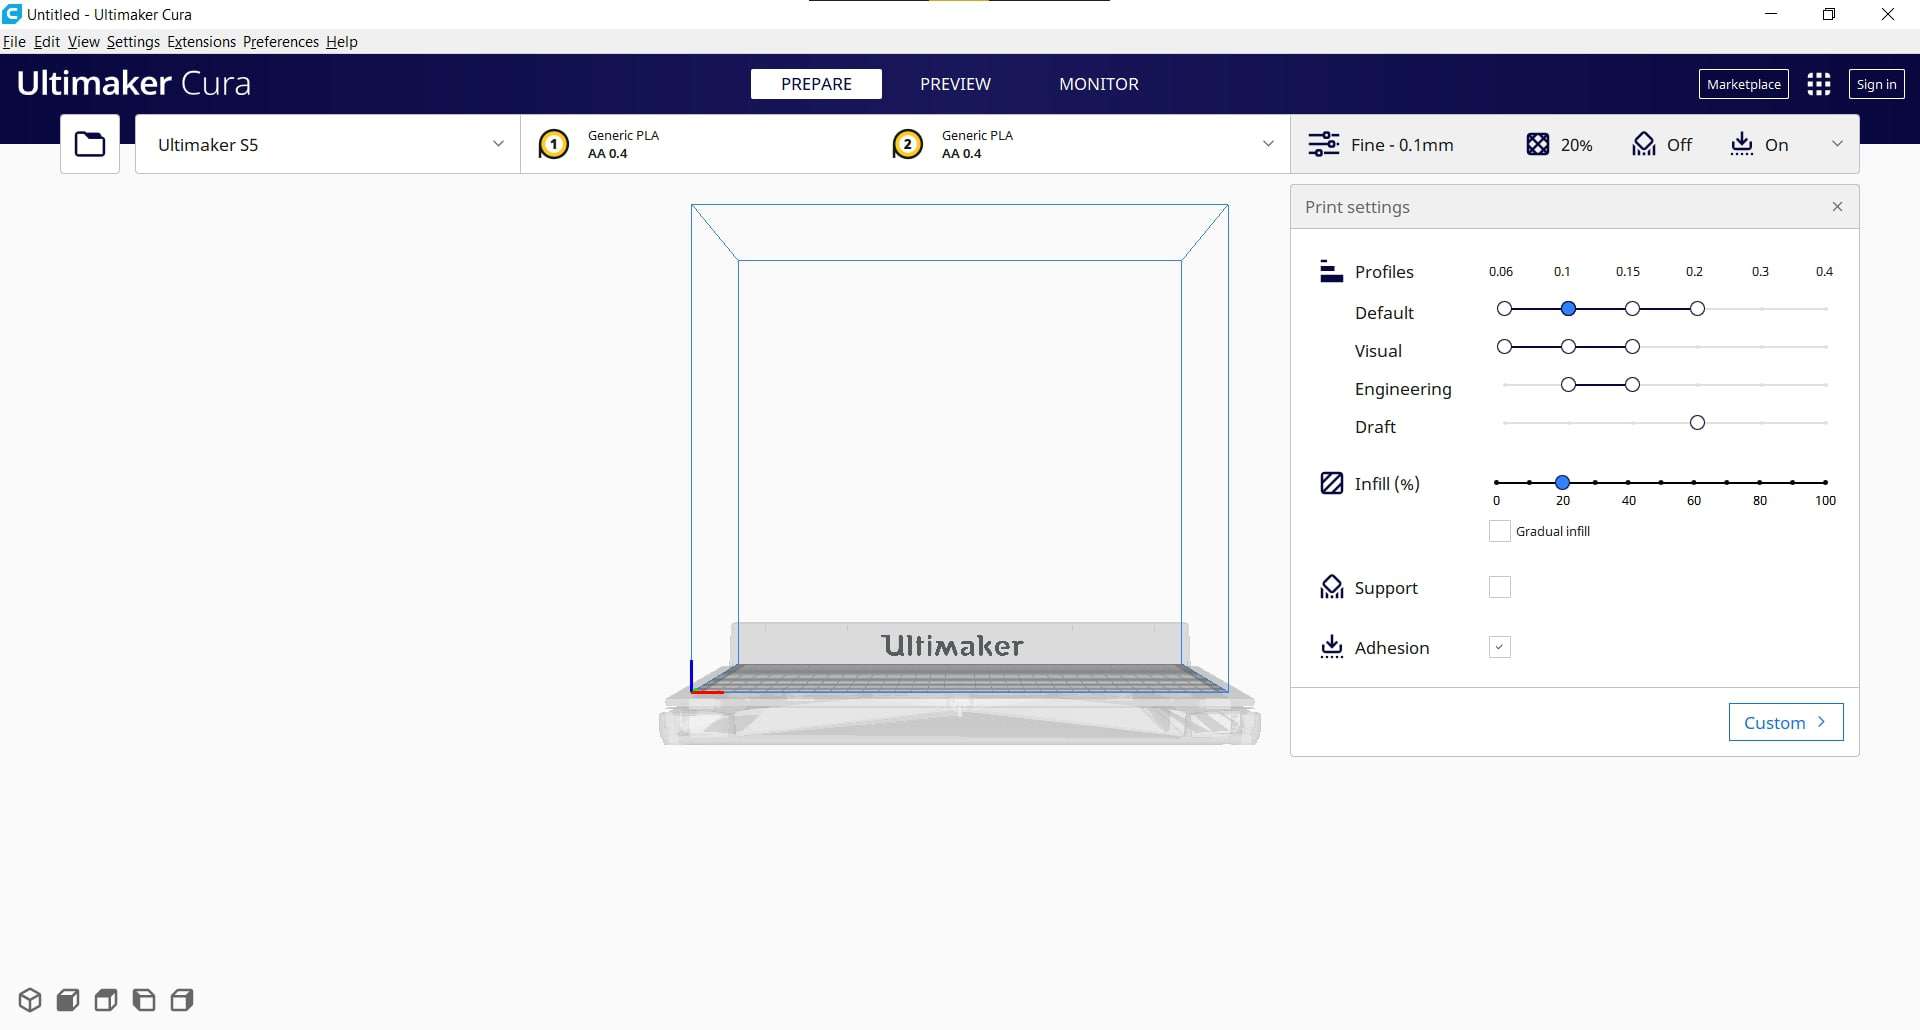Screen dimensions: 1920x1030
Task: Open the View menu
Action: coord(84,42)
